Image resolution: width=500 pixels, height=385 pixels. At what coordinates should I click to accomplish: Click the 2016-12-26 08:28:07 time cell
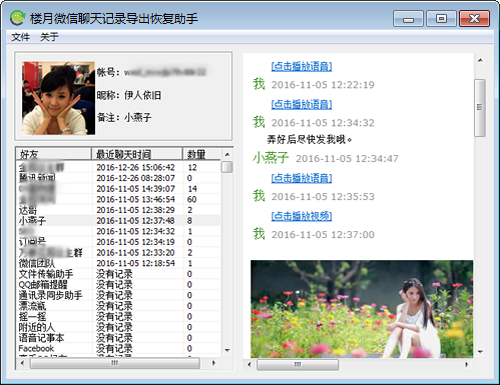(136, 178)
